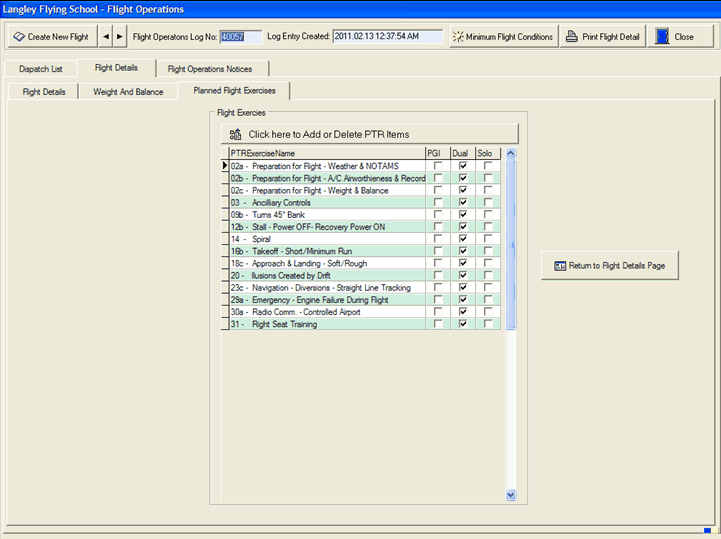Open Flight Operations Notices tab

tap(210, 69)
